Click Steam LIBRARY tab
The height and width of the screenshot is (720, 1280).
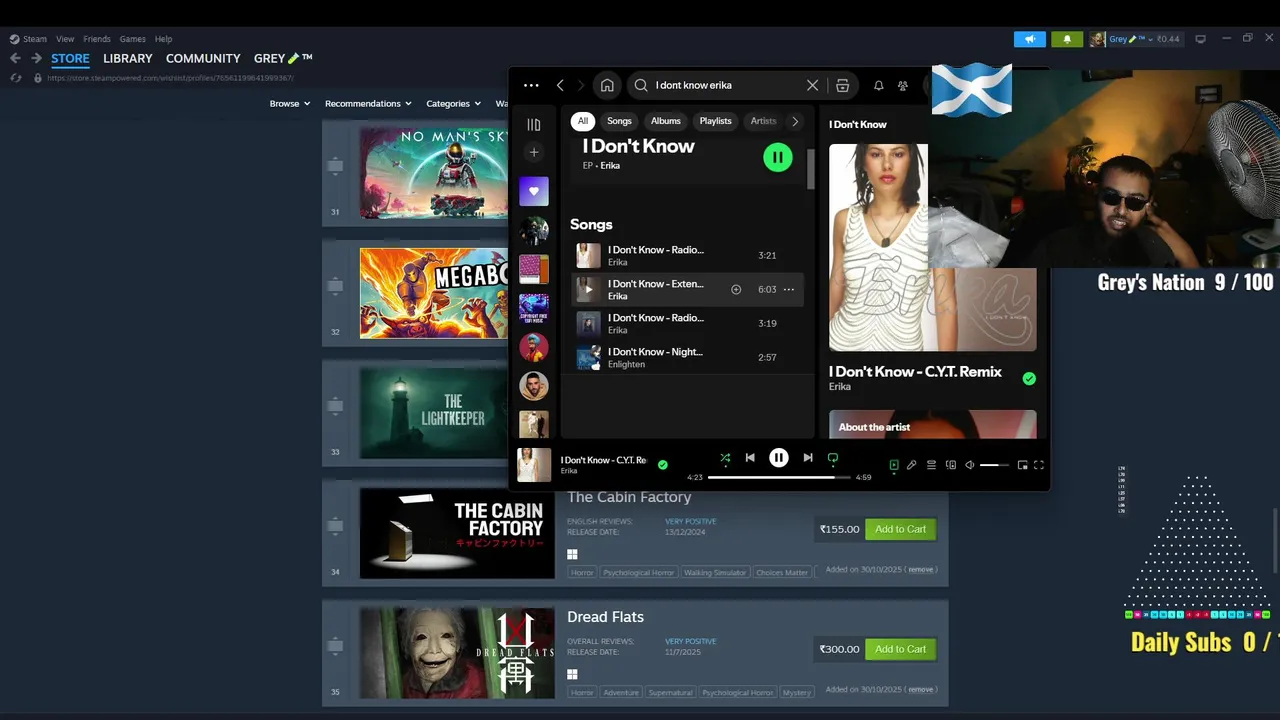128,58
